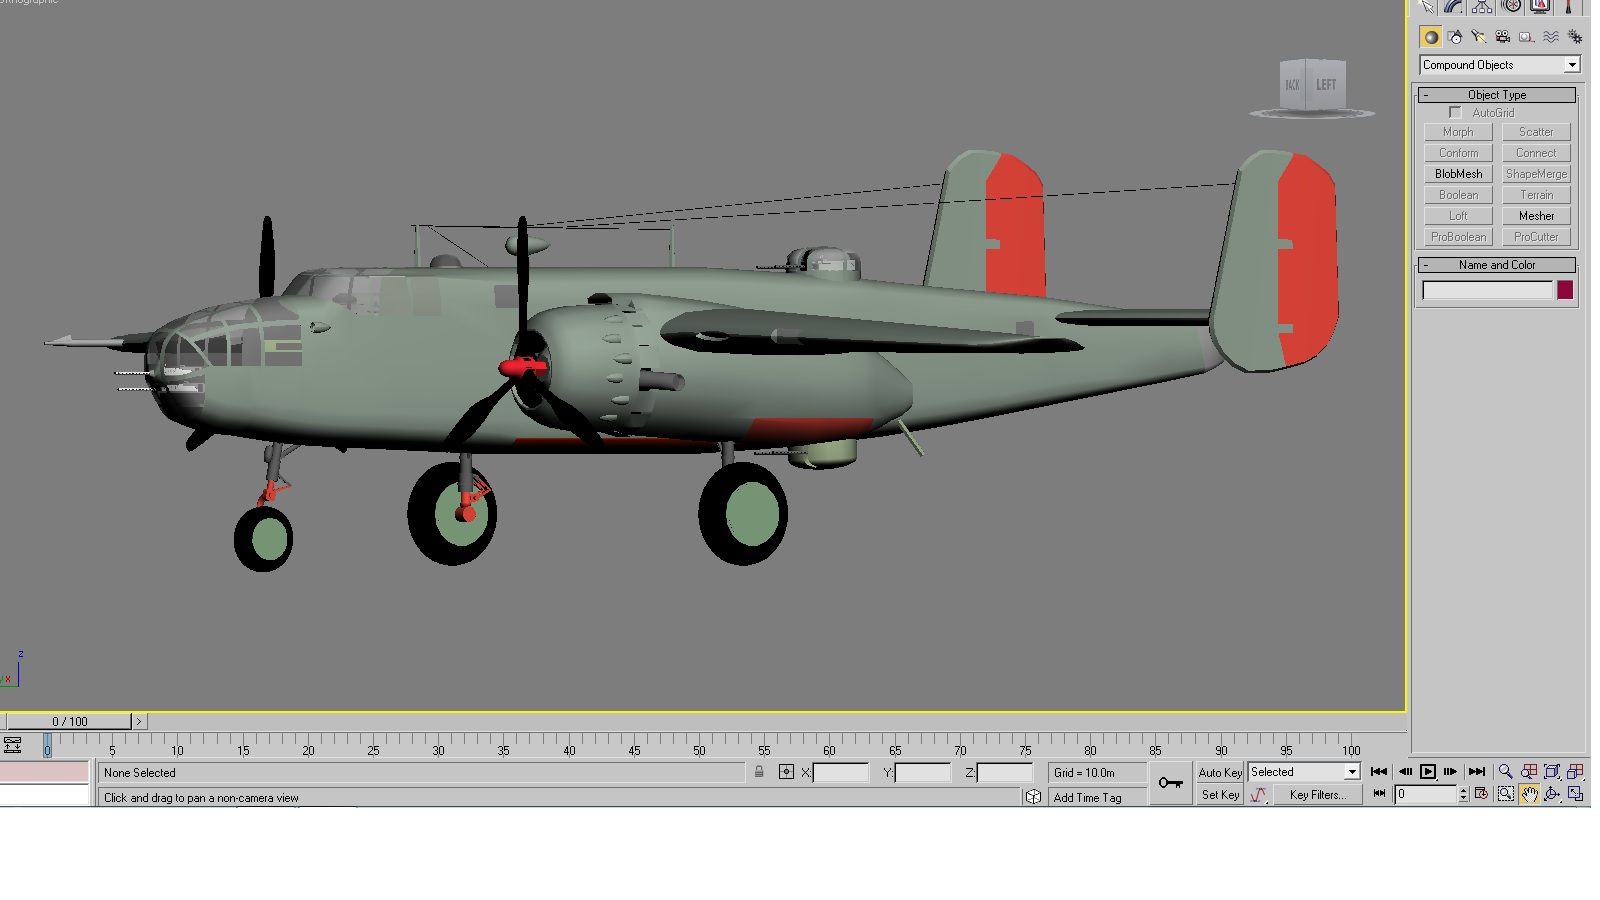Activate the Pan View hand icon
The height and width of the screenshot is (900, 1600).
point(1529,794)
